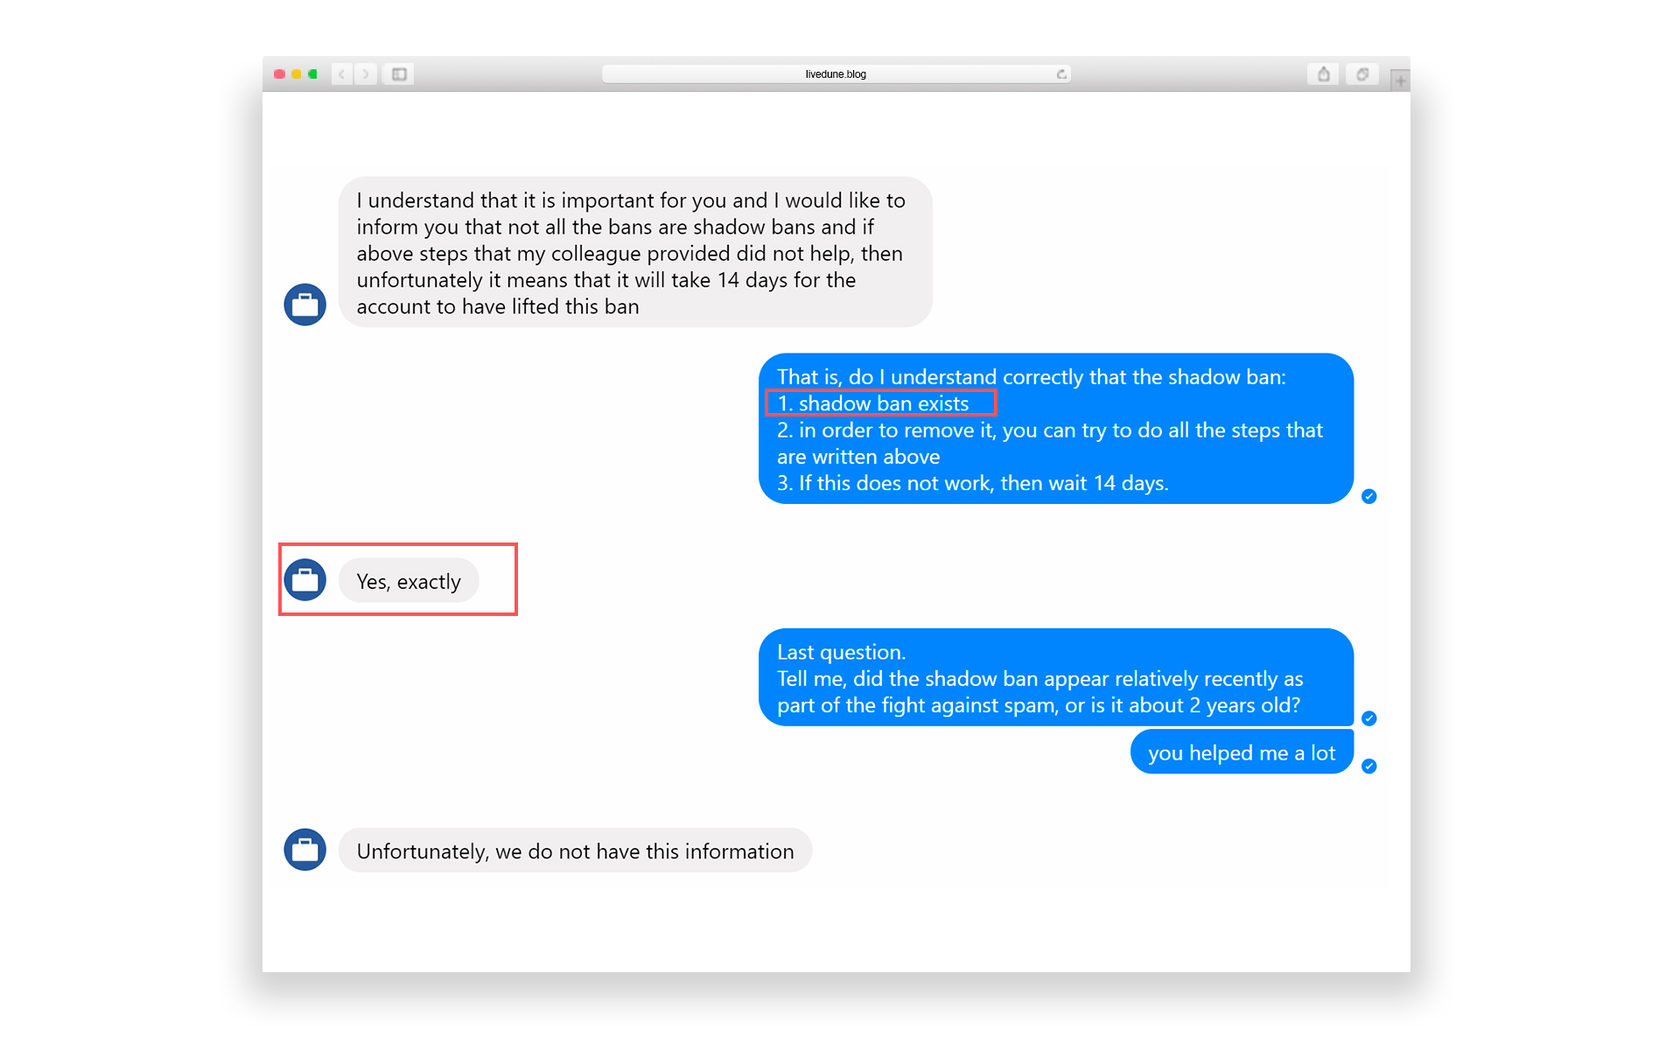Click the browser back arrow button
The height and width of the screenshot is (1050, 1680).
(342, 74)
